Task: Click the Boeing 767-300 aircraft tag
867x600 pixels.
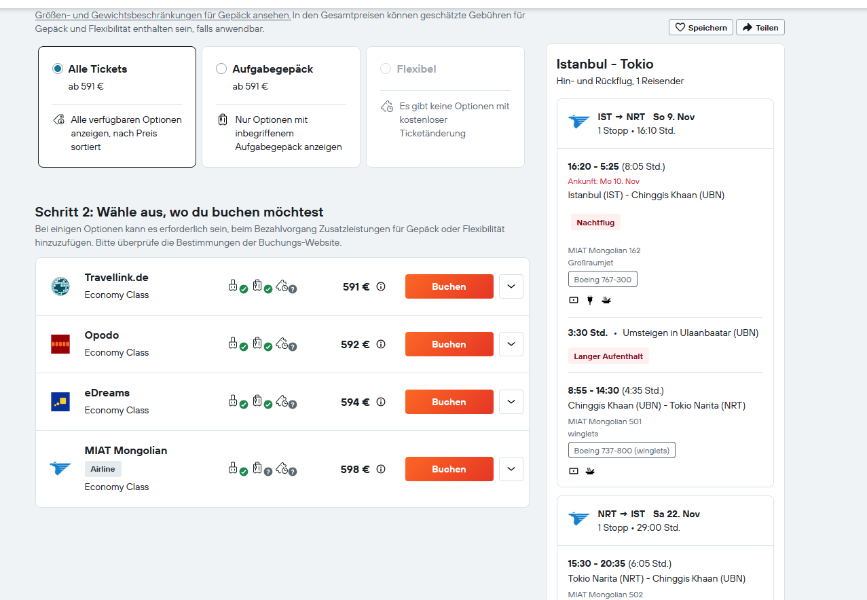Action: pos(603,279)
